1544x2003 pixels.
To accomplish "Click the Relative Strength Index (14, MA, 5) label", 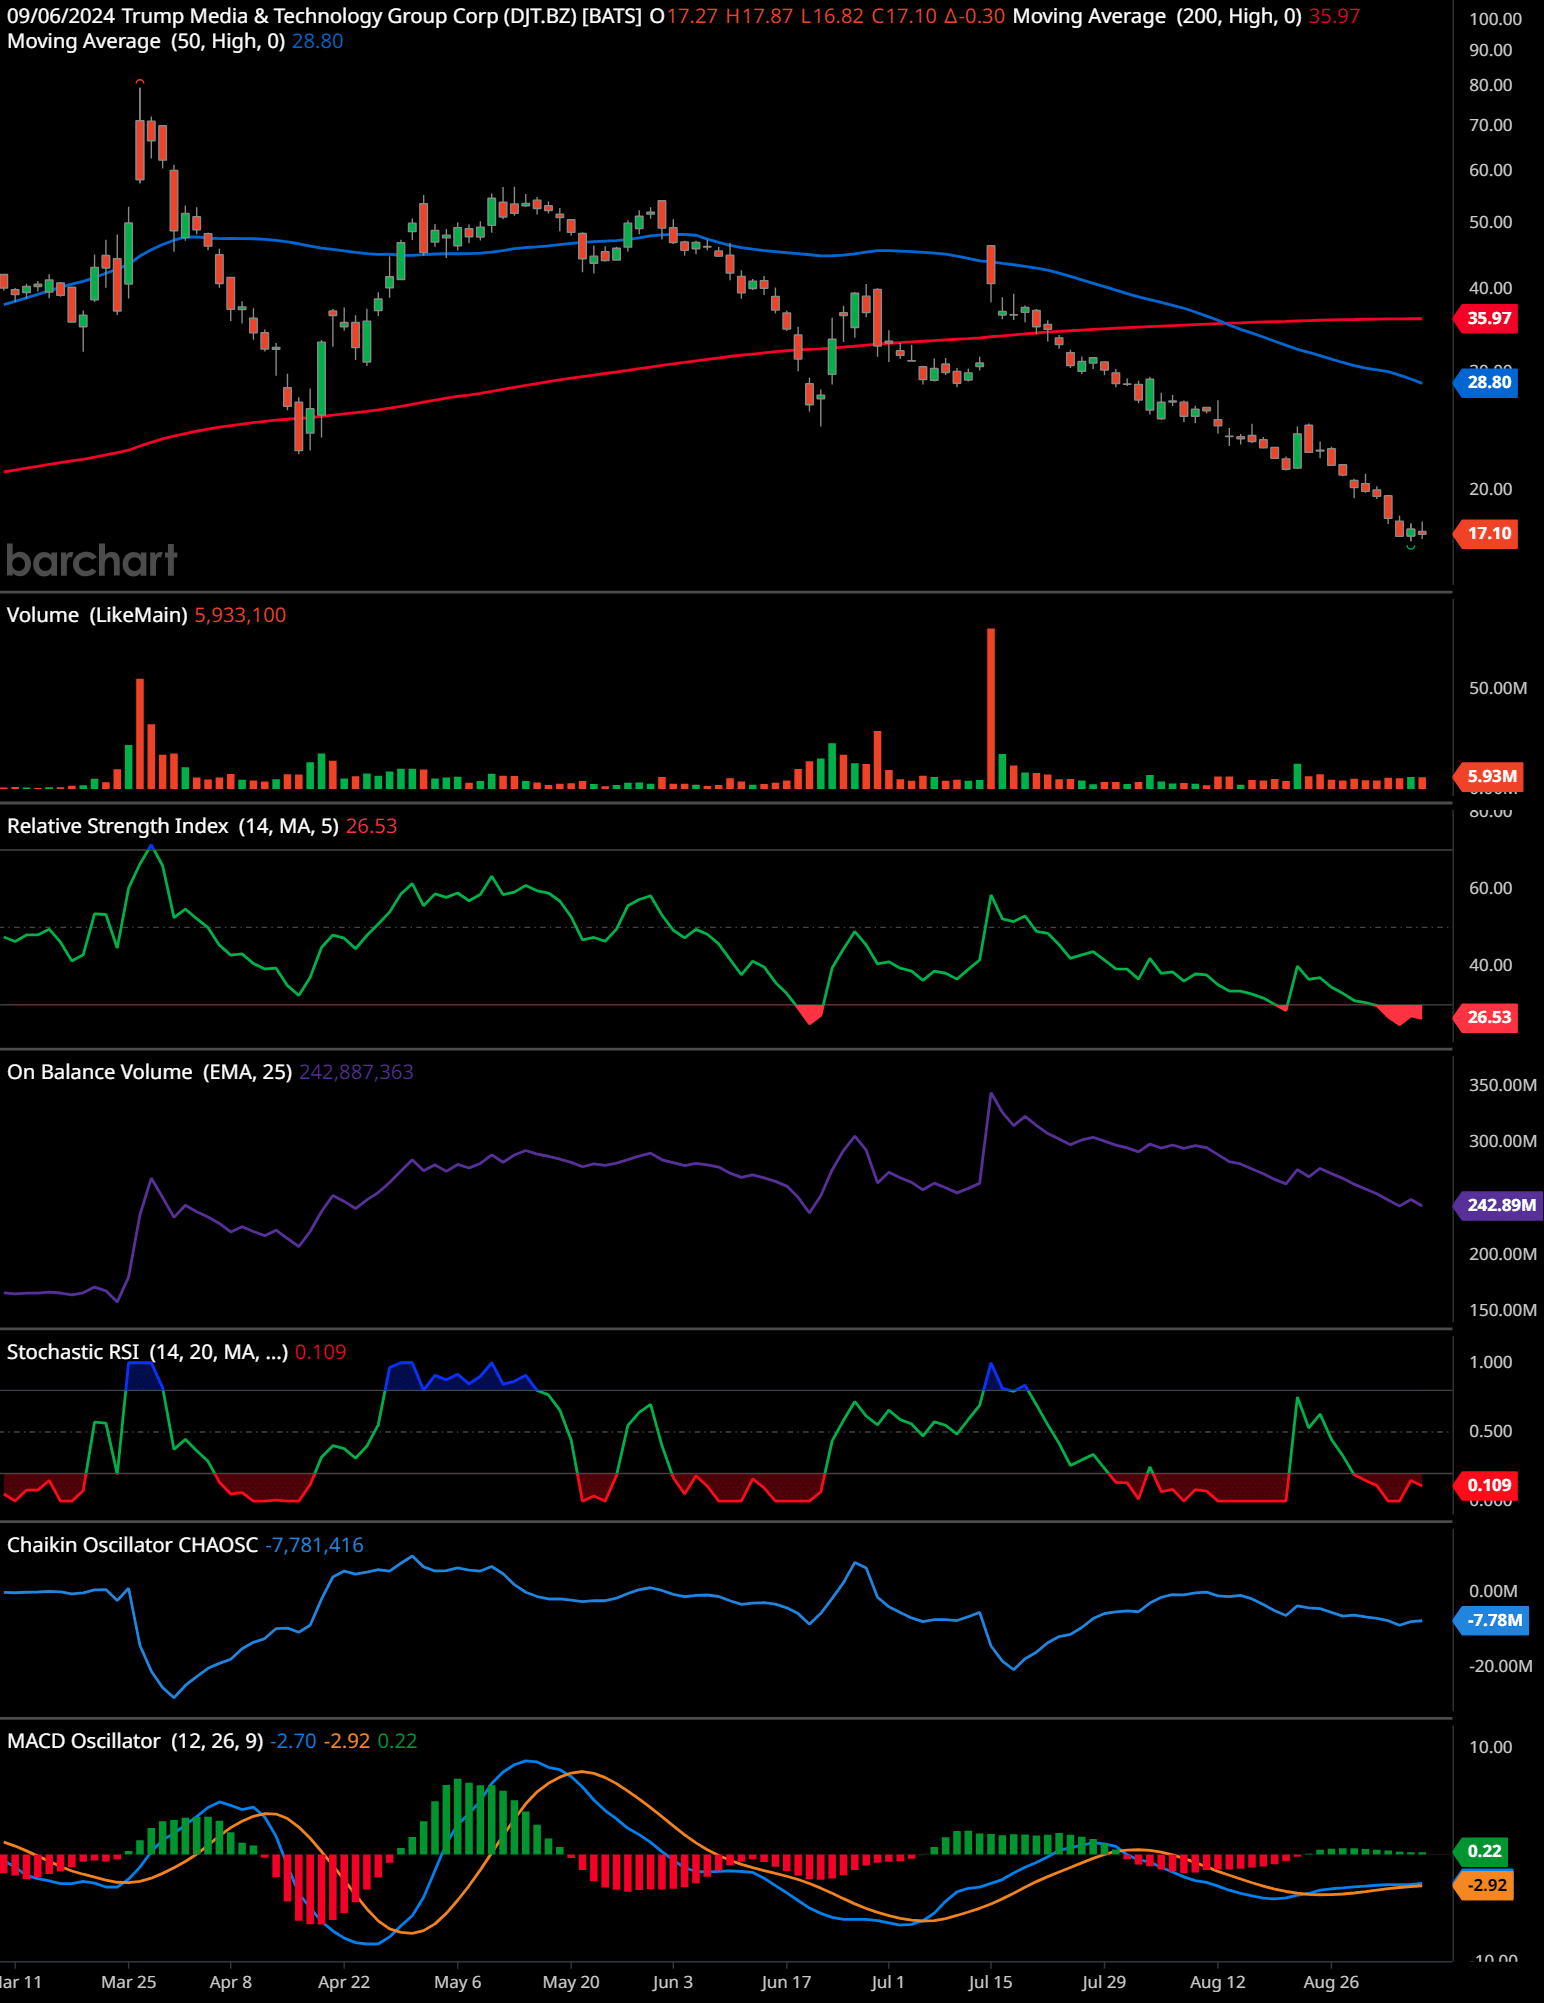I will pyautogui.click(x=173, y=826).
